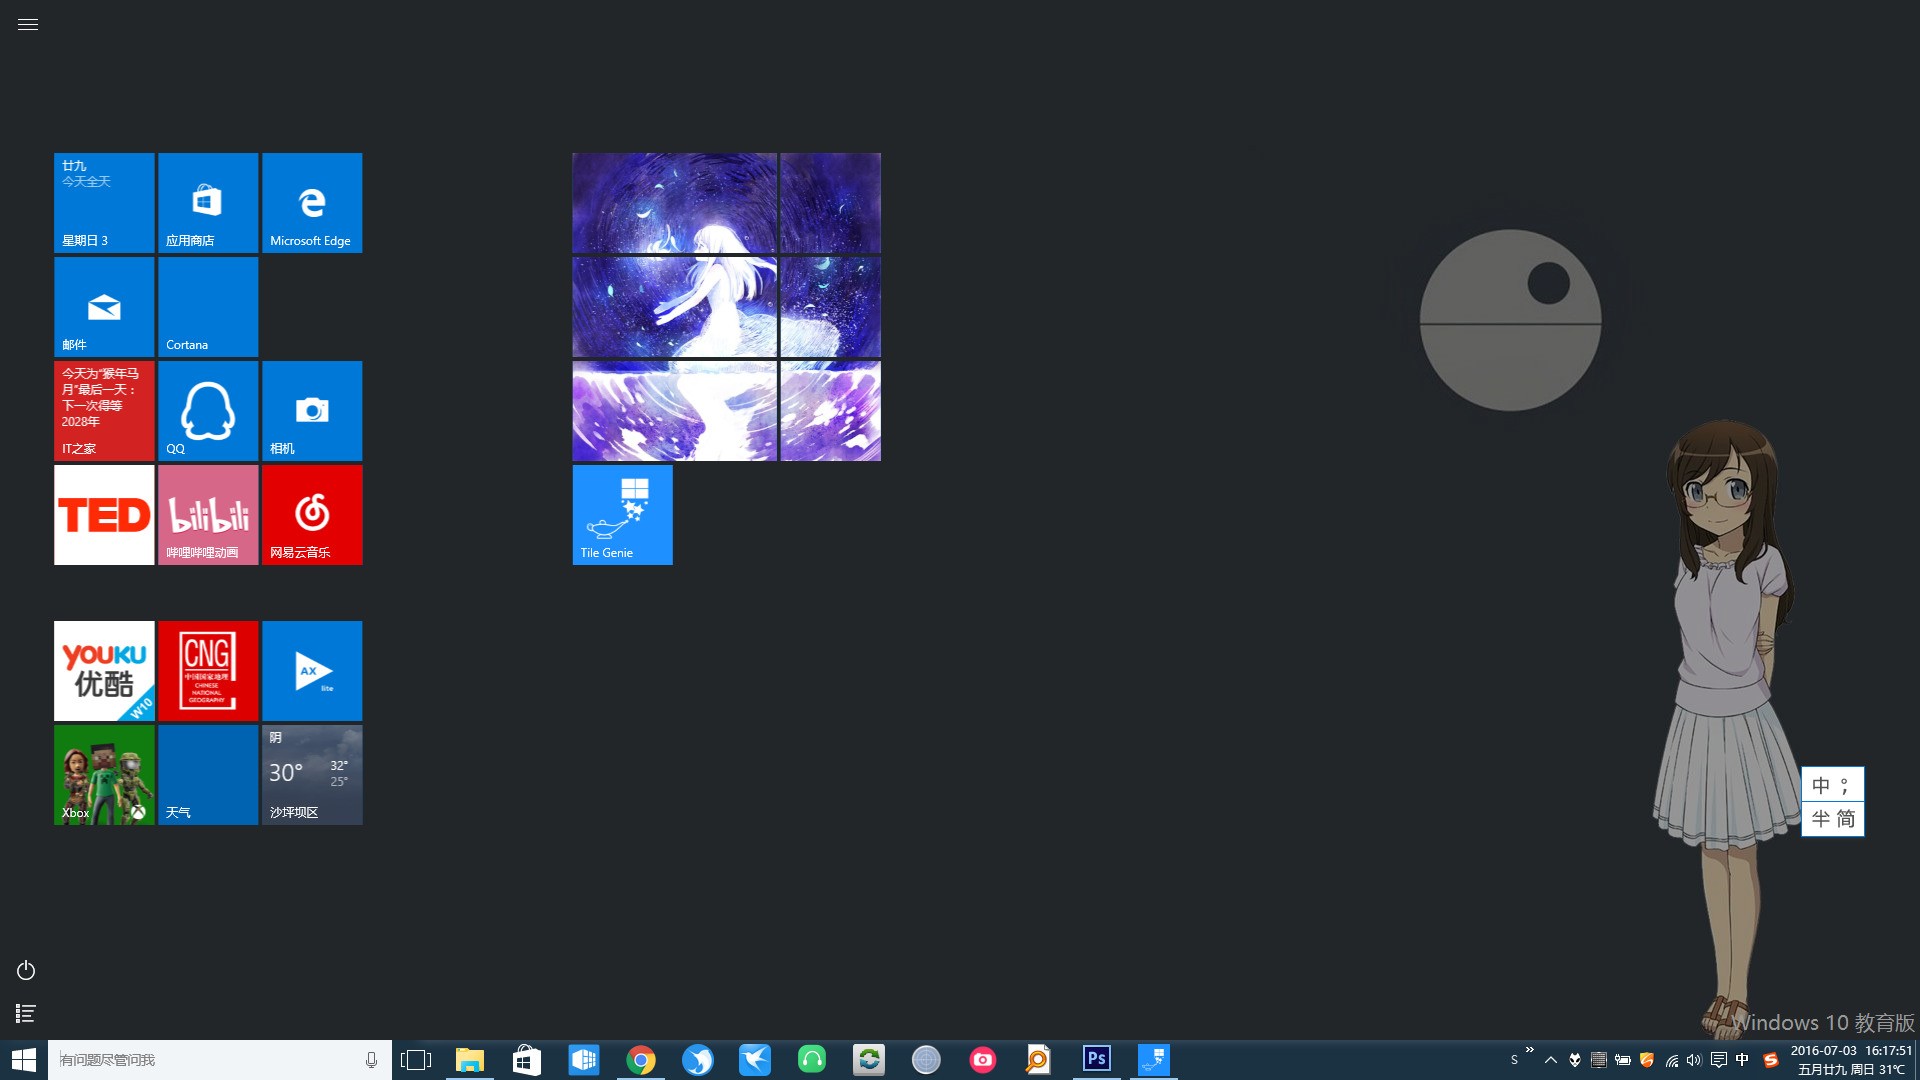Open the hamburger menu at top-left

28,24
